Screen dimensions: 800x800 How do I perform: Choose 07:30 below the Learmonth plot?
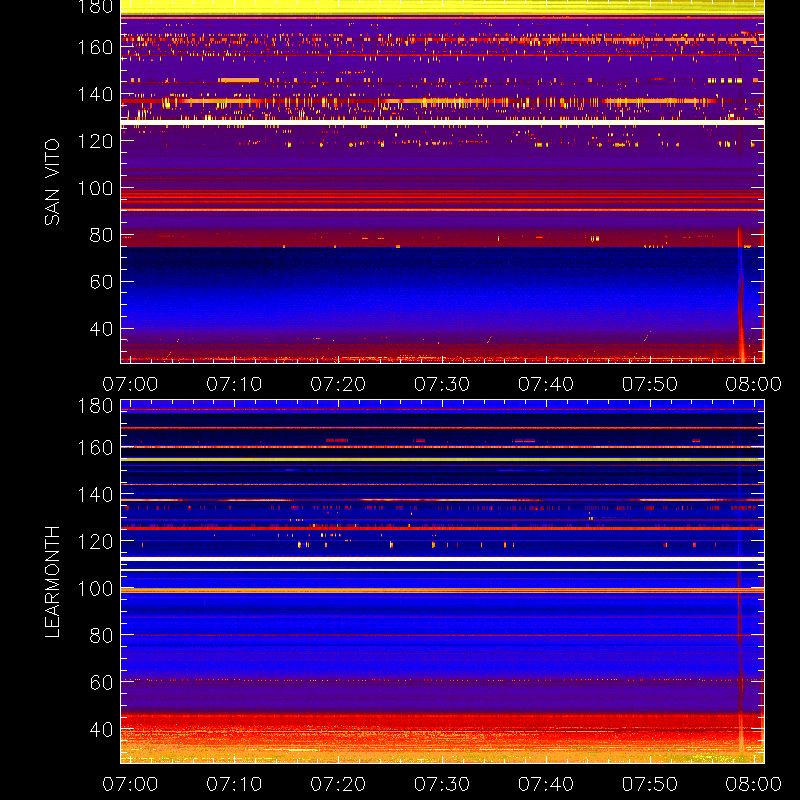point(442,784)
